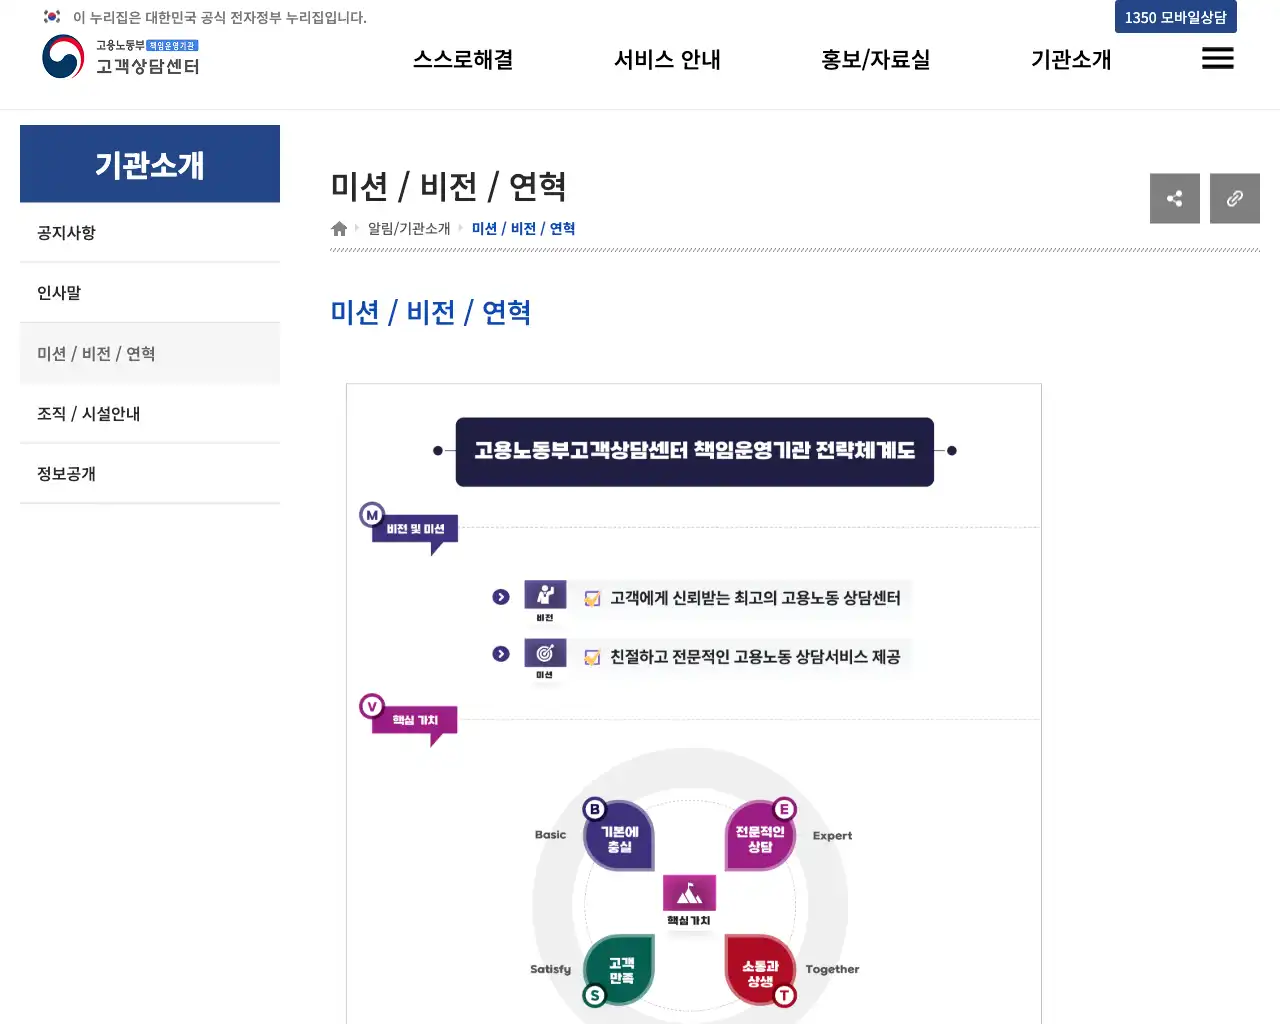Click the copy link icon button
This screenshot has width=1280, height=1024.
click(1234, 198)
